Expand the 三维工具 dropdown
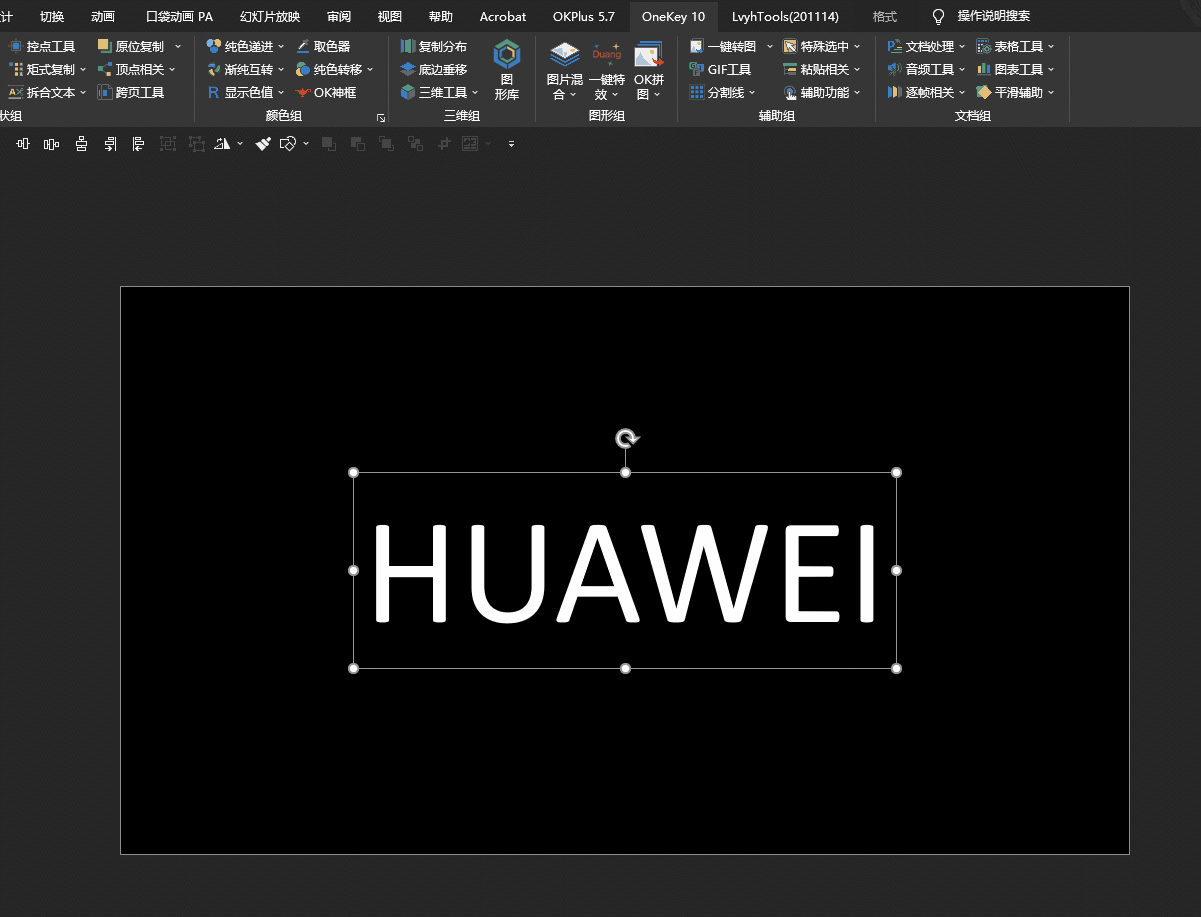The width and height of the screenshot is (1201, 917). pyautogui.click(x=475, y=92)
